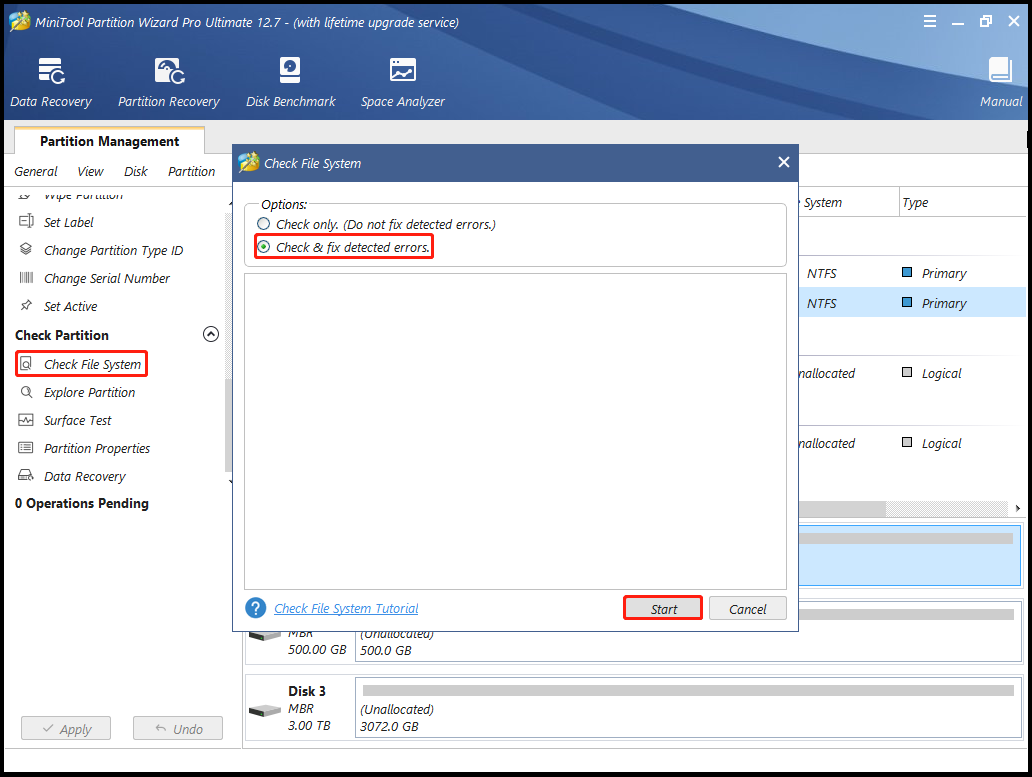Click the 0 Operations Pending heading
1032x777 pixels.
click(82, 503)
